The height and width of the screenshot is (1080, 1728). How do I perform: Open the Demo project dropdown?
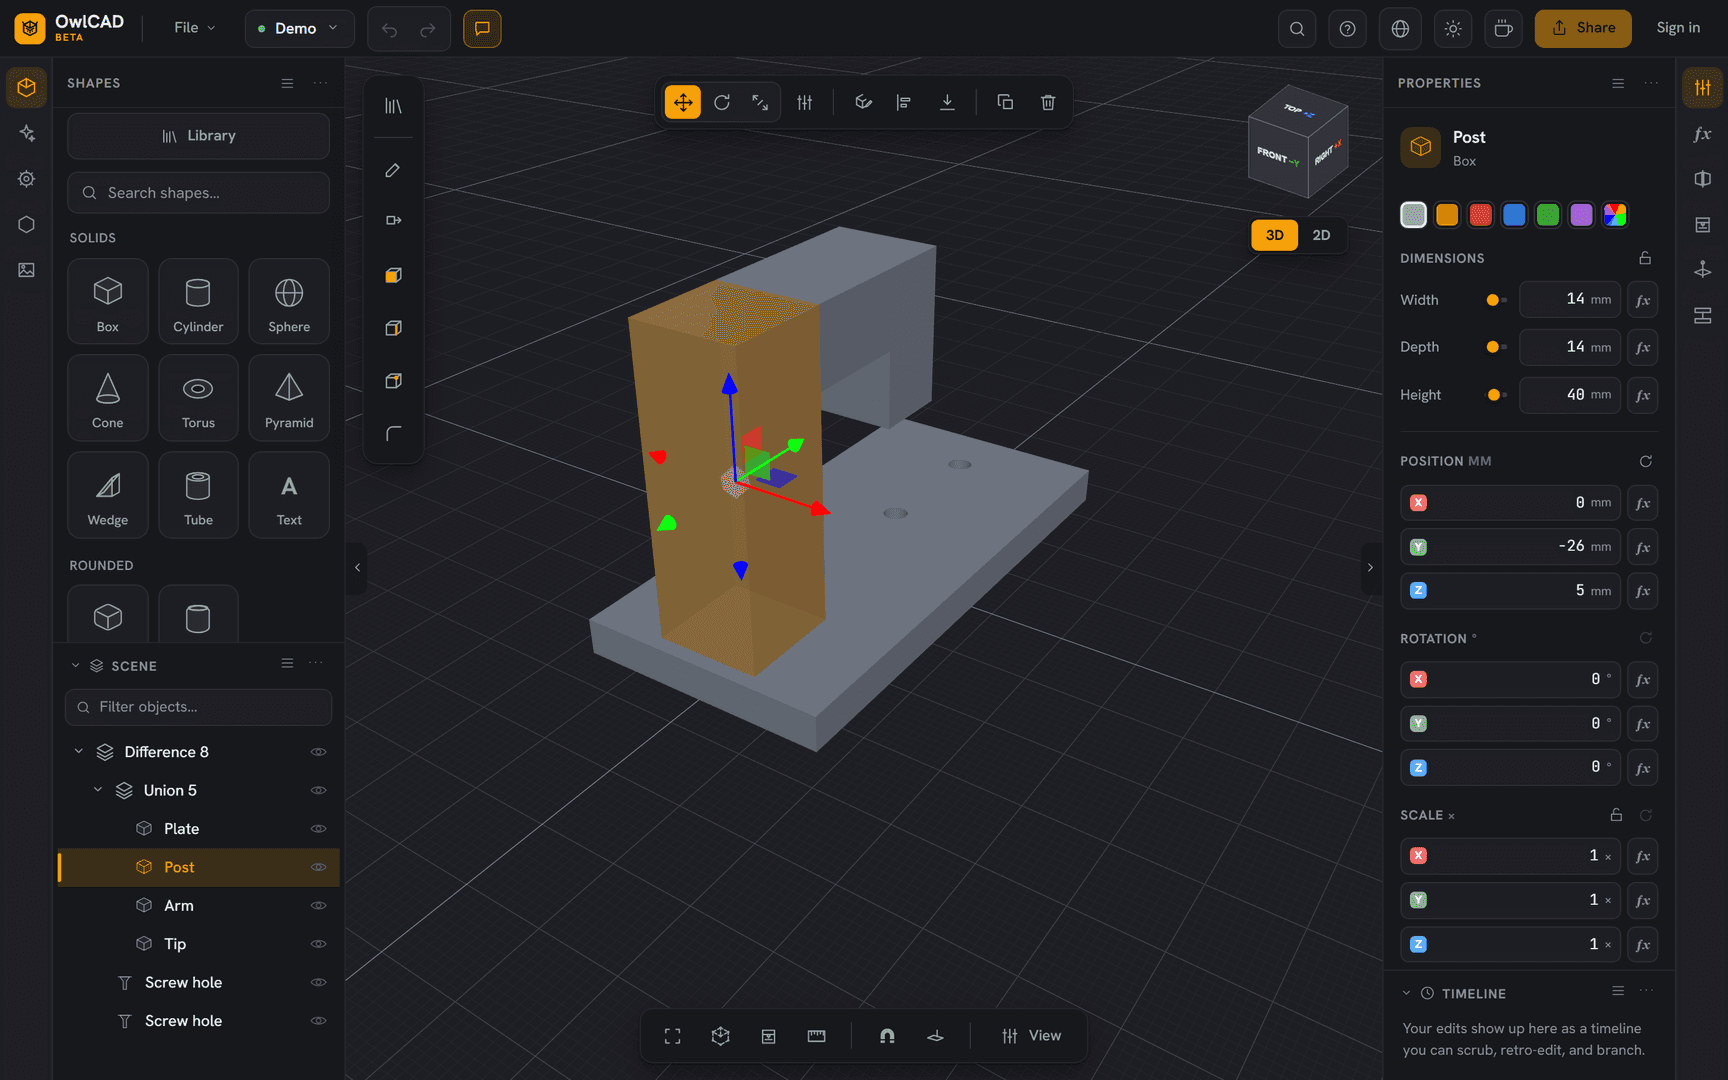299,28
